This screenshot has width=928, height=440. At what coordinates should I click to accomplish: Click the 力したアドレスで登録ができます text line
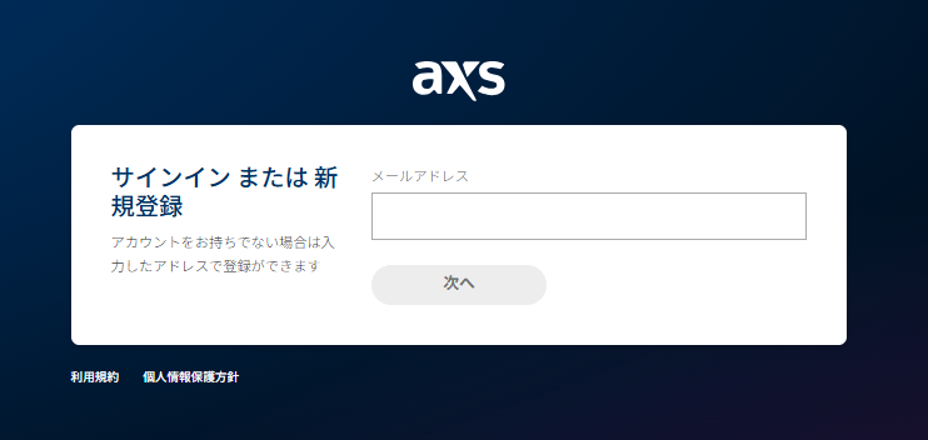215,266
